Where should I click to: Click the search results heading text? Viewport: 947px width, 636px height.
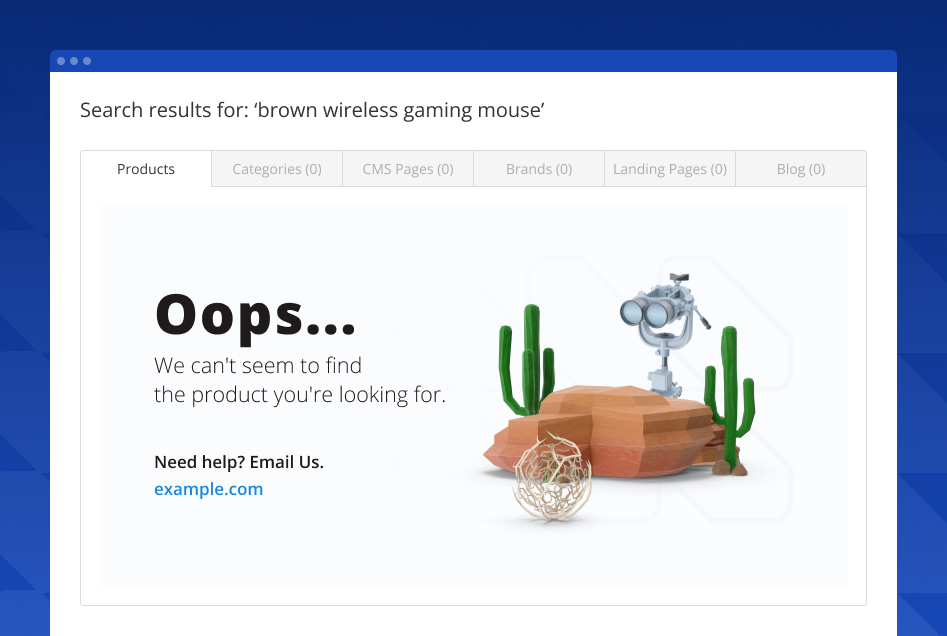(312, 110)
